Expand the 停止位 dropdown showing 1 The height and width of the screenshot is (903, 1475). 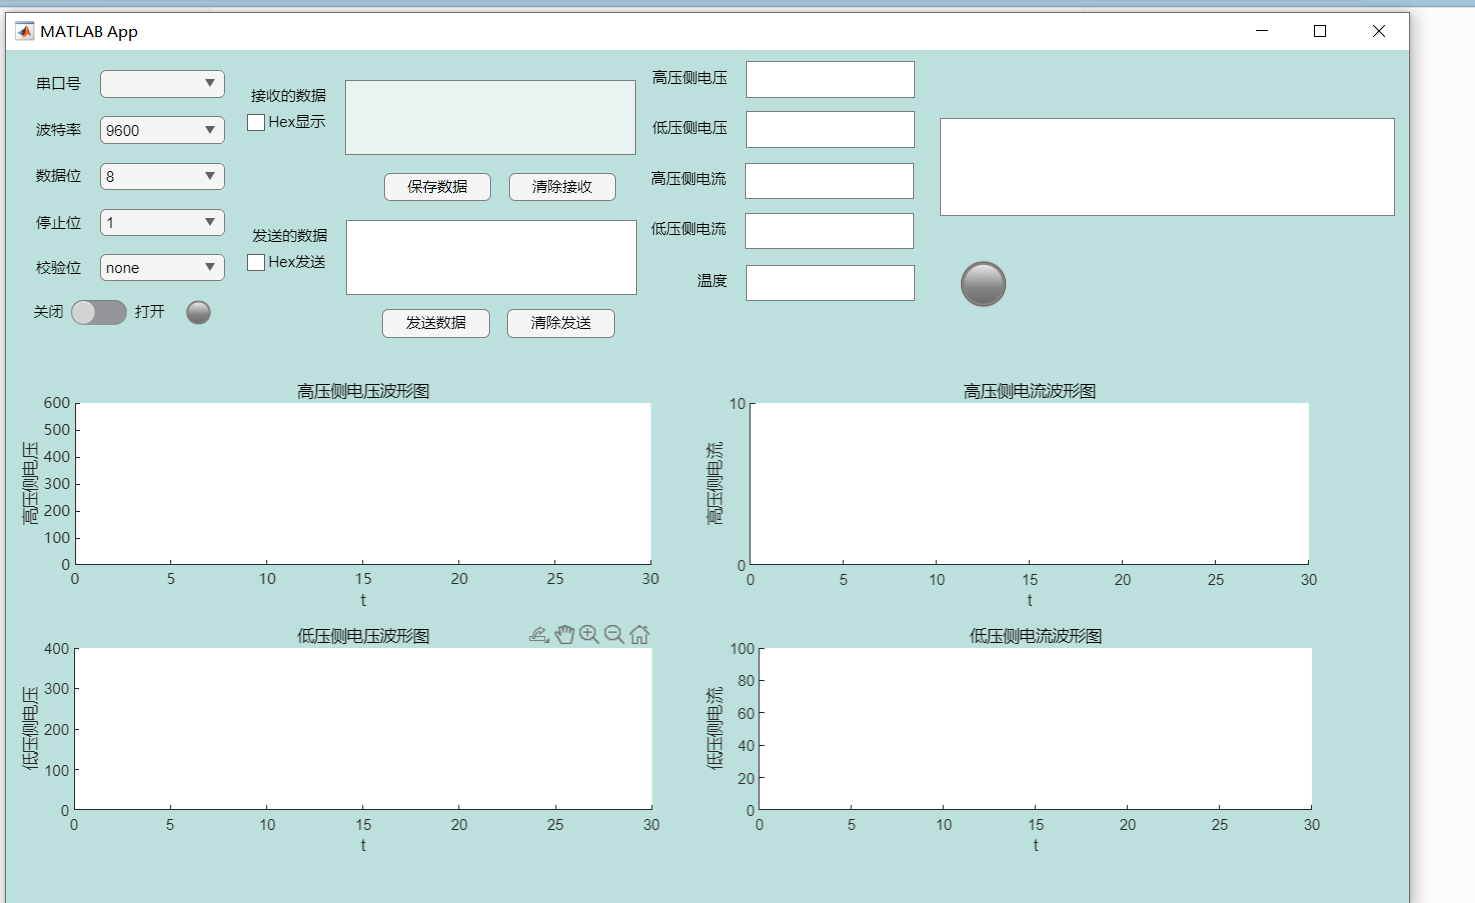click(x=162, y=222)
